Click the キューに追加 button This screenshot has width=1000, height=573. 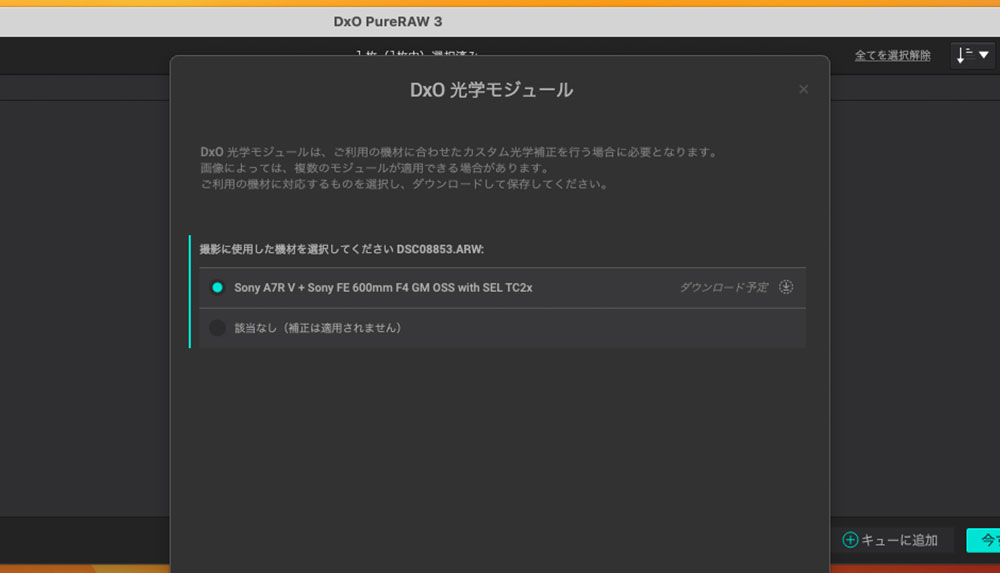coord(890,540)
